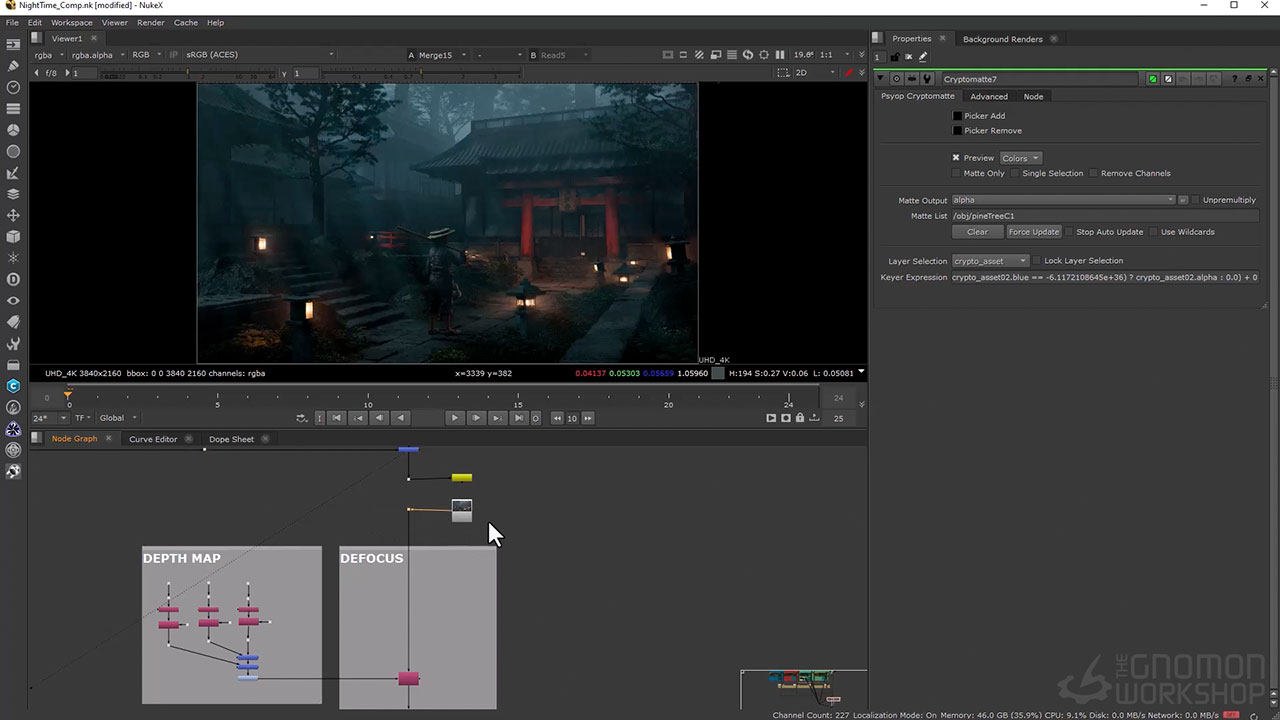
Task: Click the Picker Add color swatch
Action: tap(957, 116)
